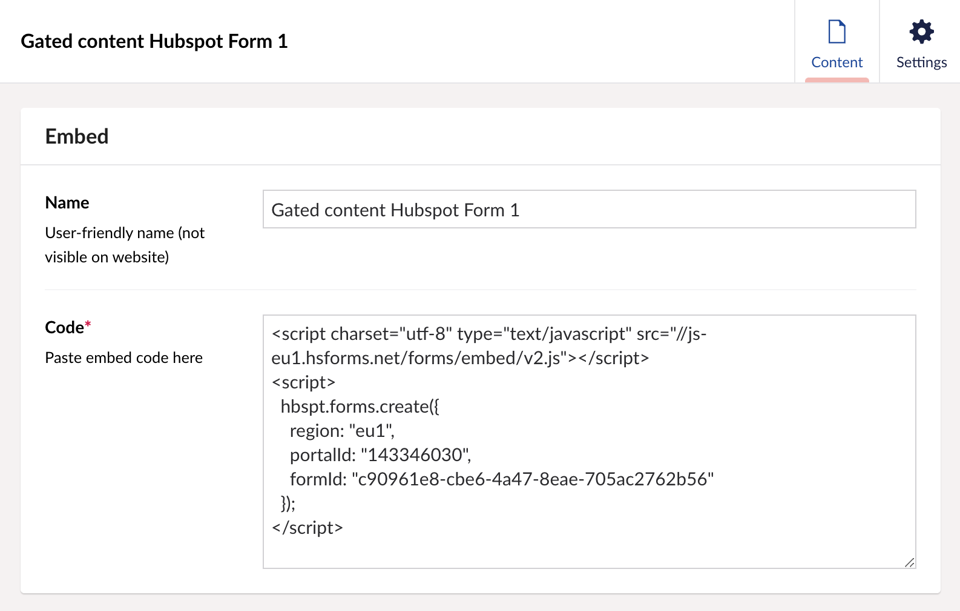Select the gear icon above the Settings label
The height and width of the screenshot is (611, 960).
point(921,31)
